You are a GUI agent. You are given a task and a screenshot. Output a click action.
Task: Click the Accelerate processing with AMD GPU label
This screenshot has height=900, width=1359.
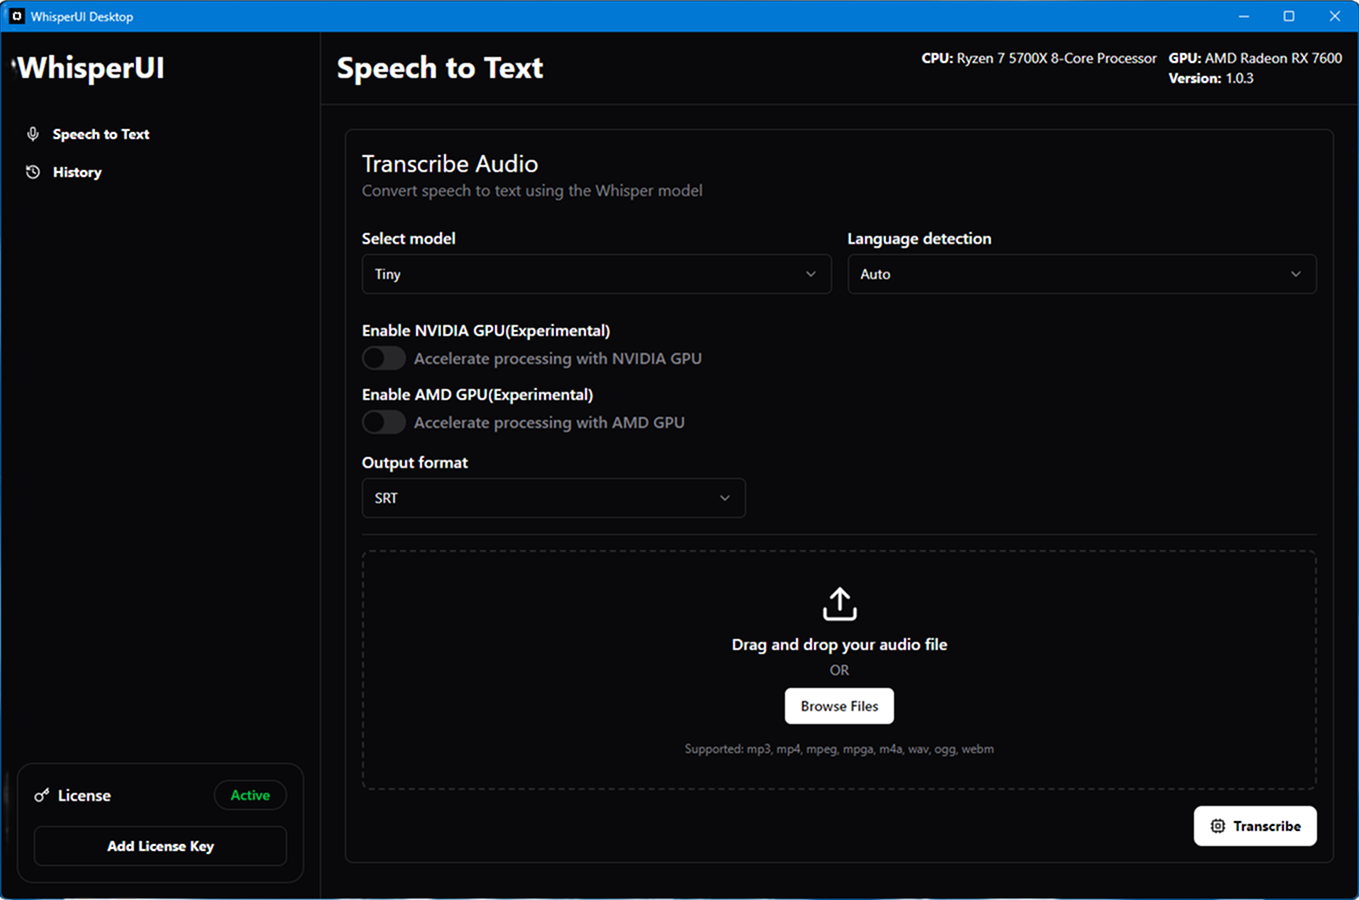pyautogui.click(x=549, y=422)
